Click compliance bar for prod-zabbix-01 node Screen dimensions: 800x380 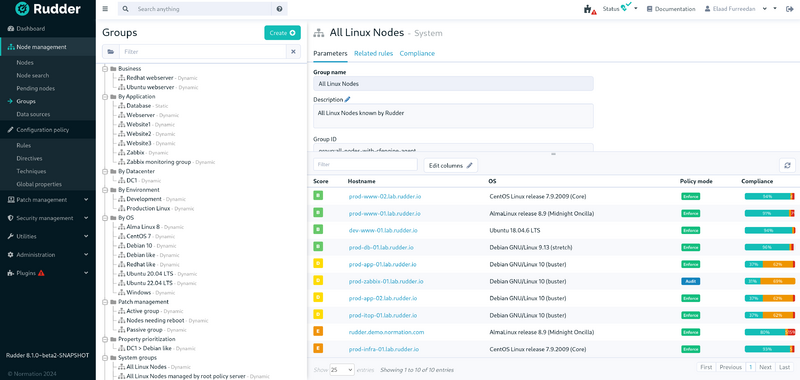coord(769,281)
